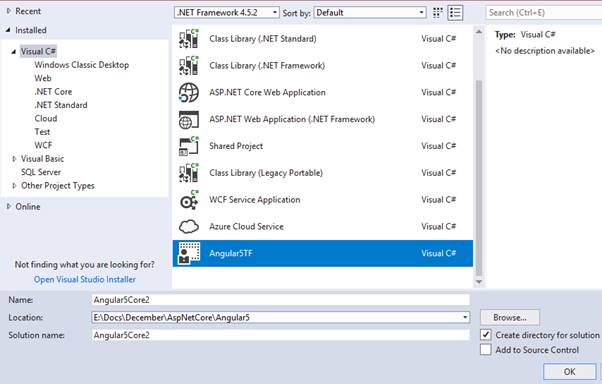
Task: Click the WCF Service Application gear icon
Action: point(189,200)
